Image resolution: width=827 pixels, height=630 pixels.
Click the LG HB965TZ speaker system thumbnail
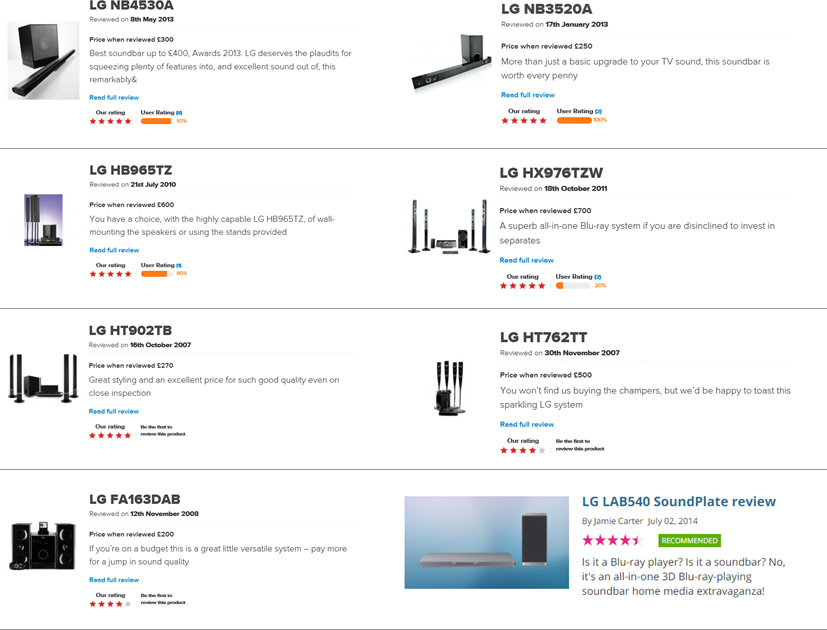tap(43, 220)
